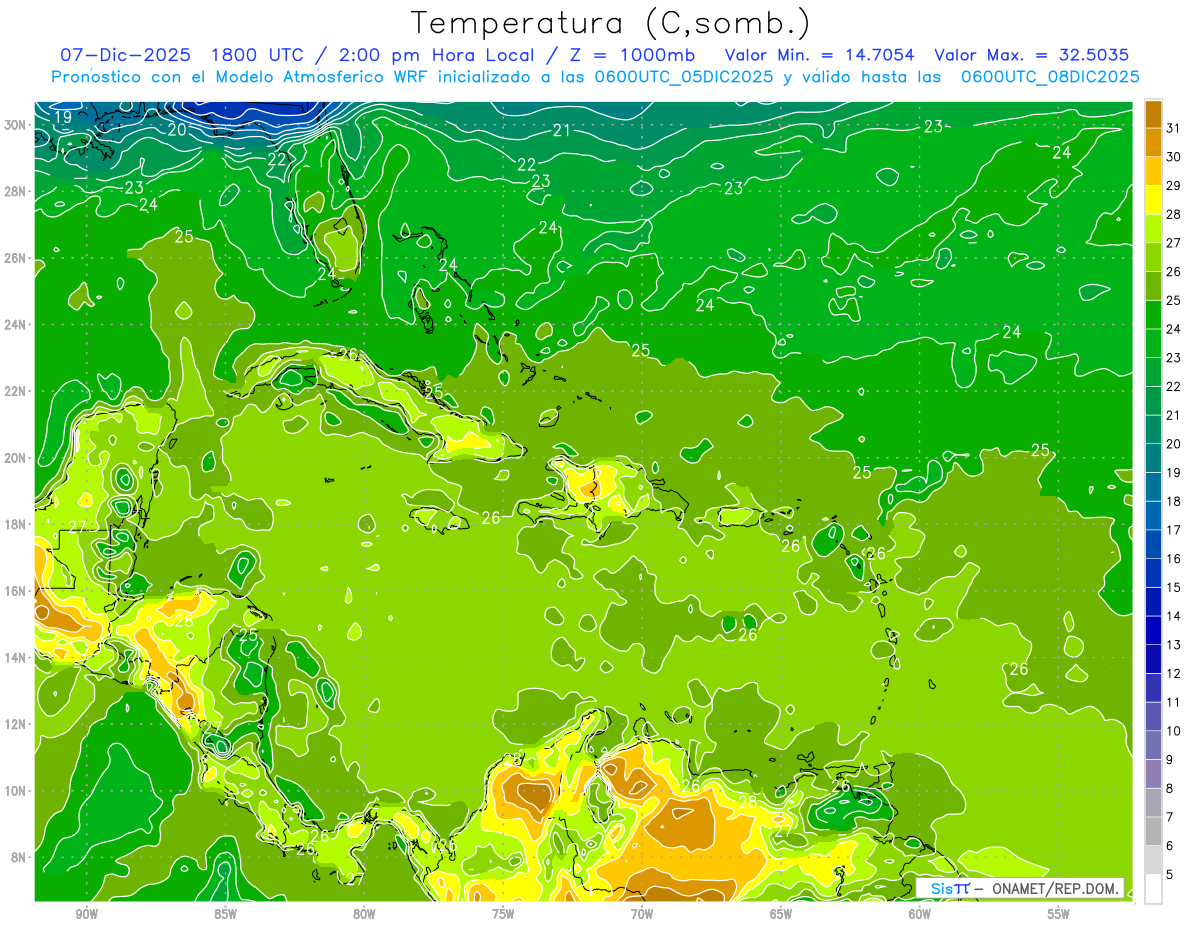
Task: Click the "21" contour label on the map
Action: pyautogui.click(x=561, y=130)
